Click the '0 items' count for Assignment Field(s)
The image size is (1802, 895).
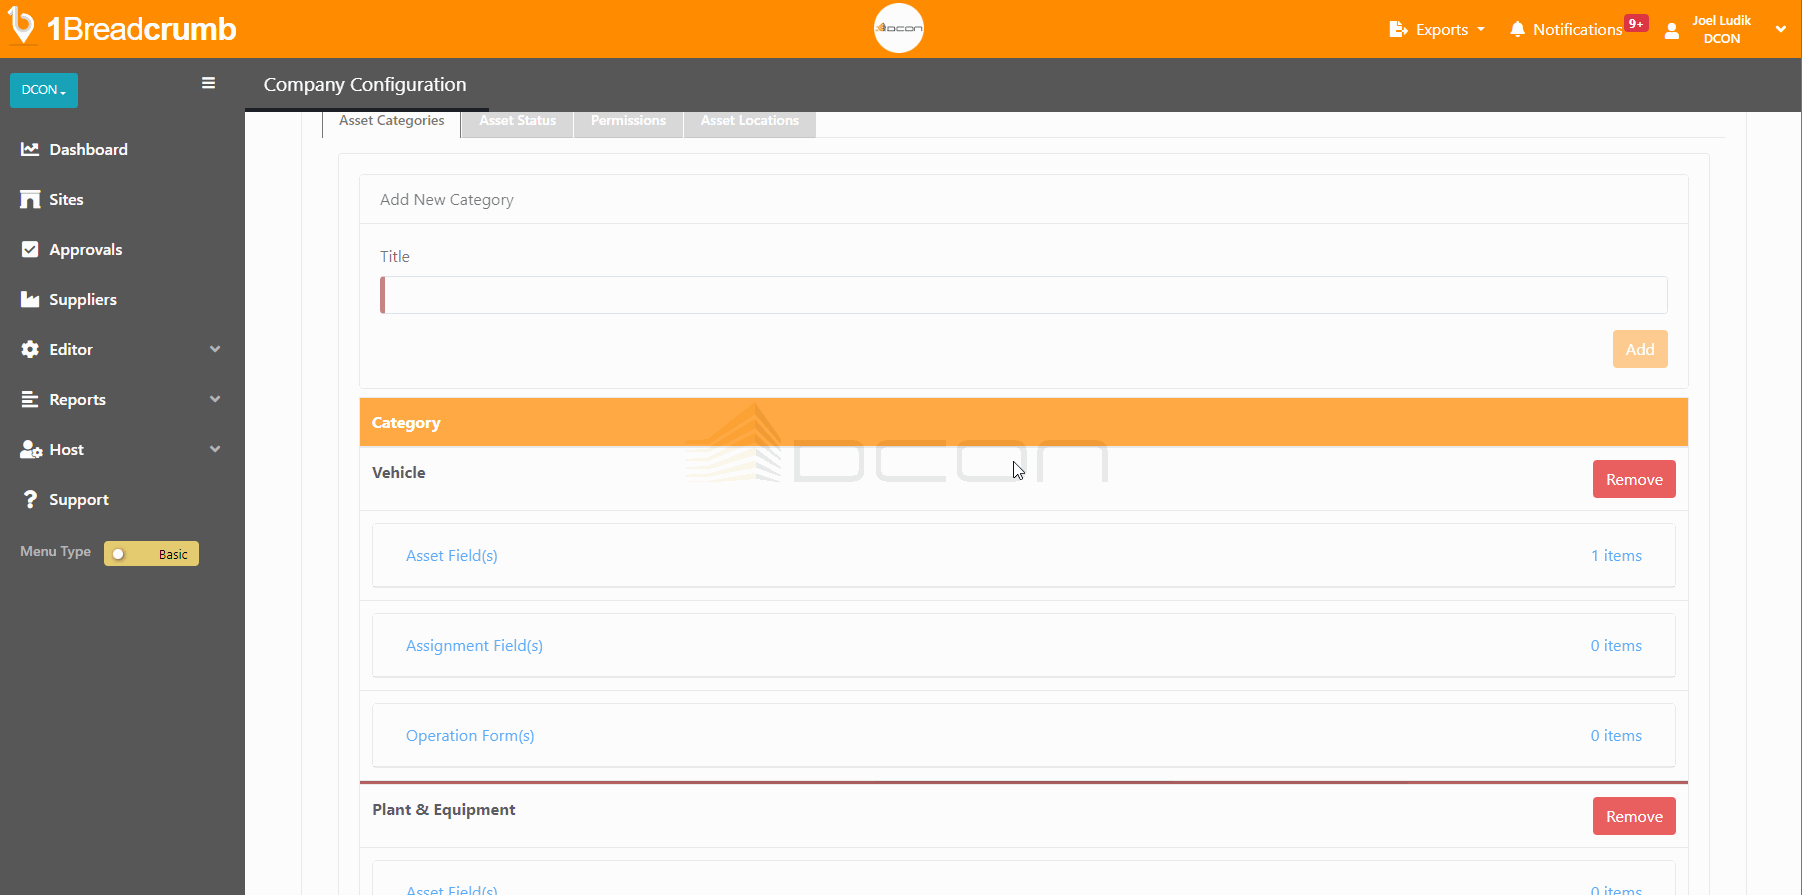click(1616, 645)
